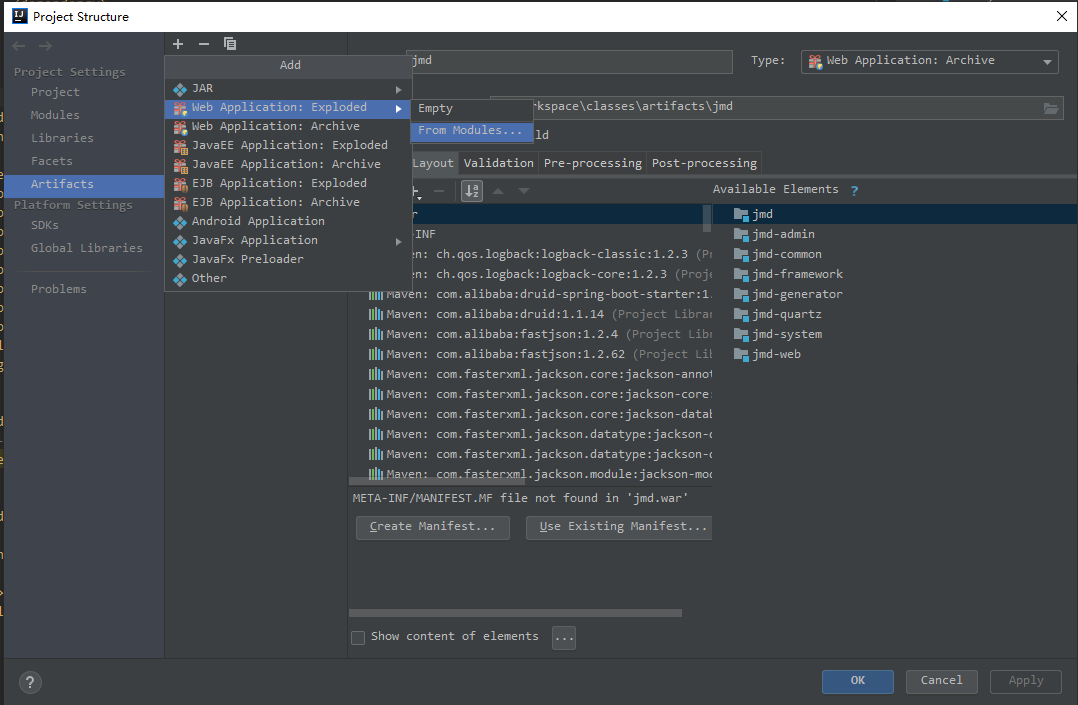Click JavaEE Application: Exploded gift icon

180,146
